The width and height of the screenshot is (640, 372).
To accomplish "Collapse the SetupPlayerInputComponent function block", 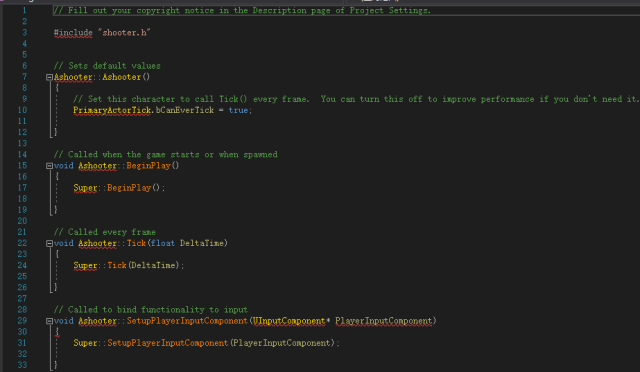I will pos(49,321).
